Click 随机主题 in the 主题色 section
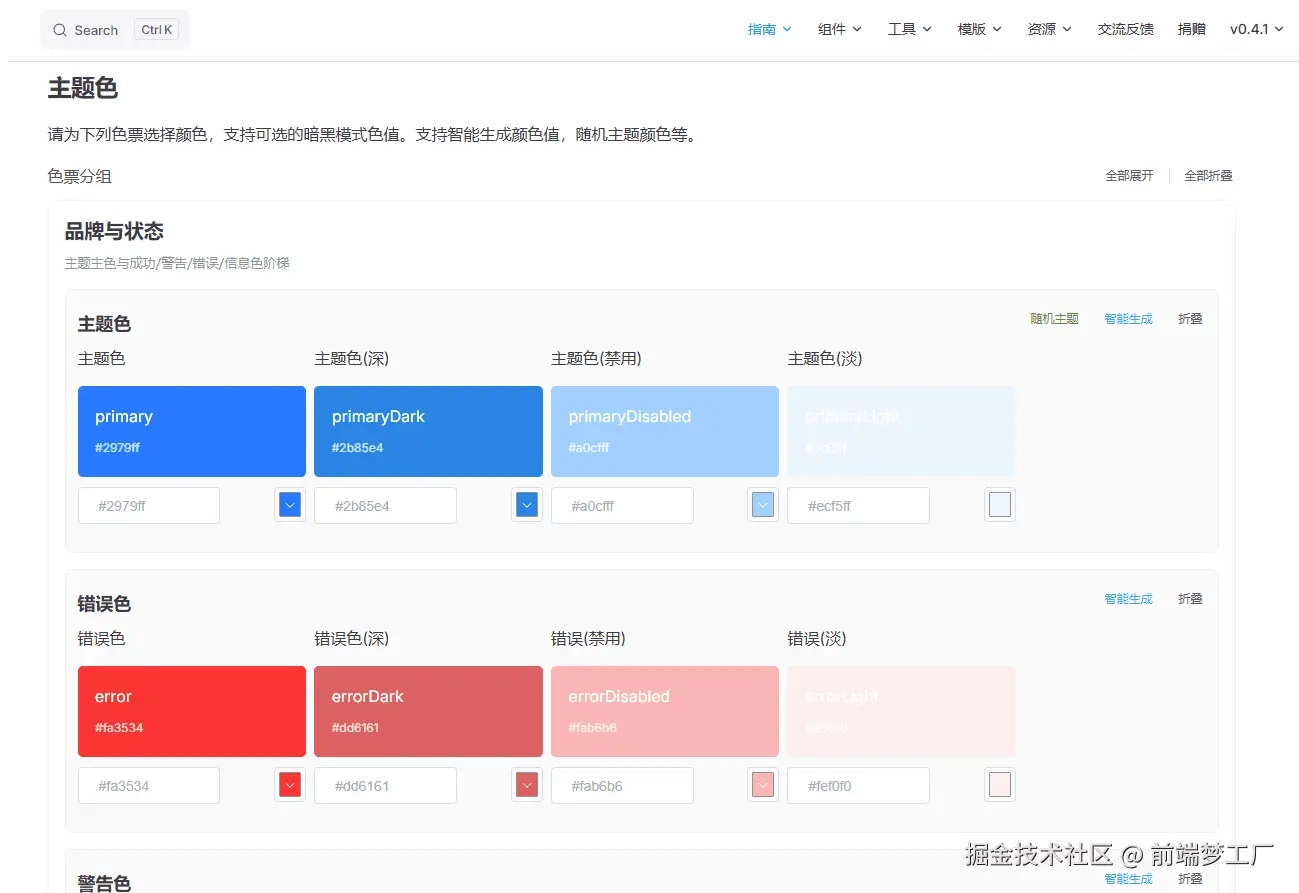 click(1054, 319)
